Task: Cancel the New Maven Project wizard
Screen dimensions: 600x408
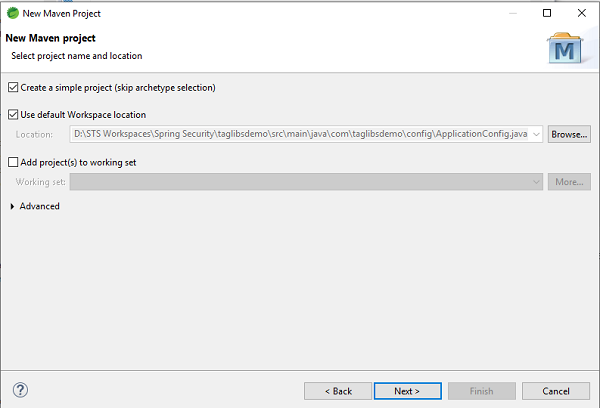Action: coord(553,391)
